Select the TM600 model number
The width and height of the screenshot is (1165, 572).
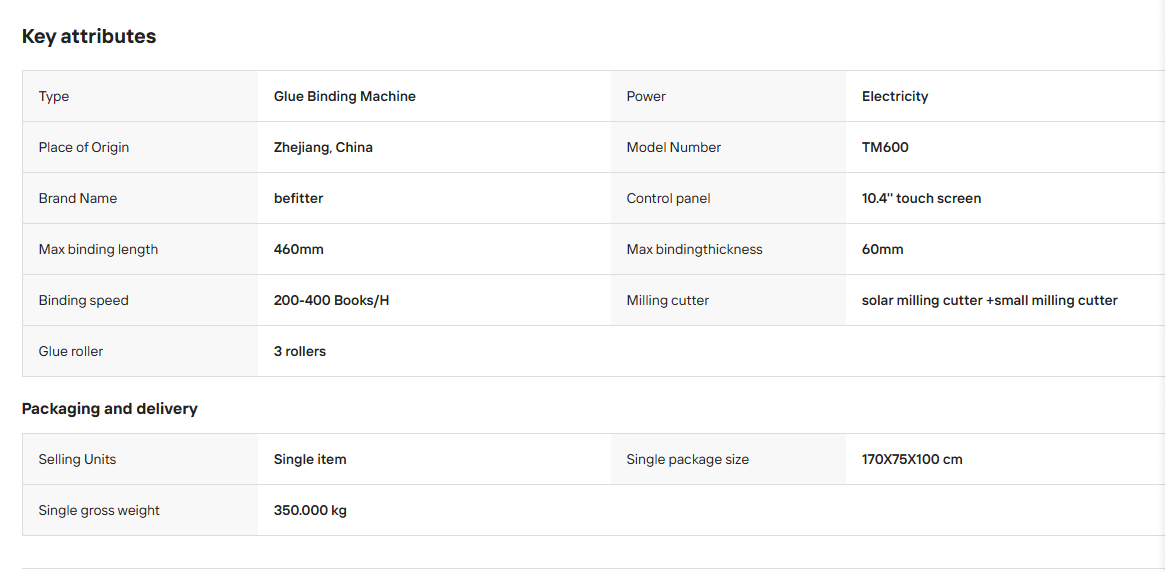[885, 147]
